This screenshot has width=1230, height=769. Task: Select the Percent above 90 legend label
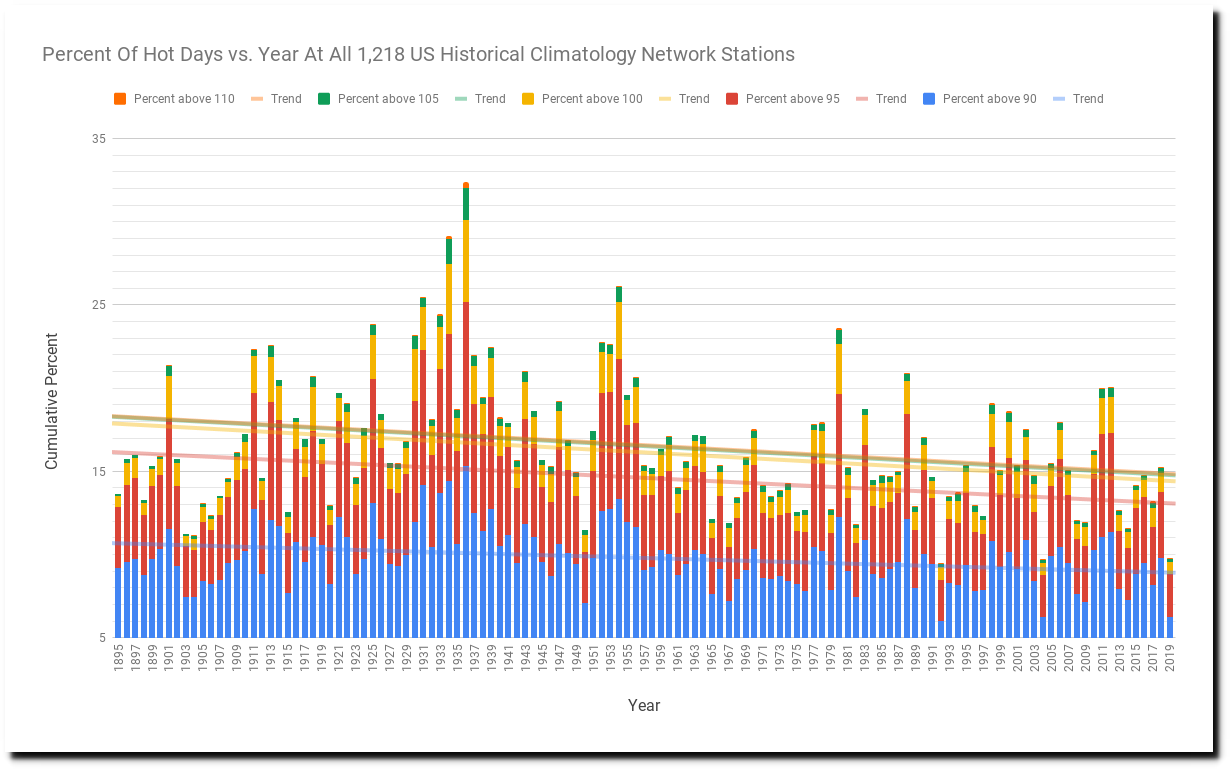tap(989, 99)
